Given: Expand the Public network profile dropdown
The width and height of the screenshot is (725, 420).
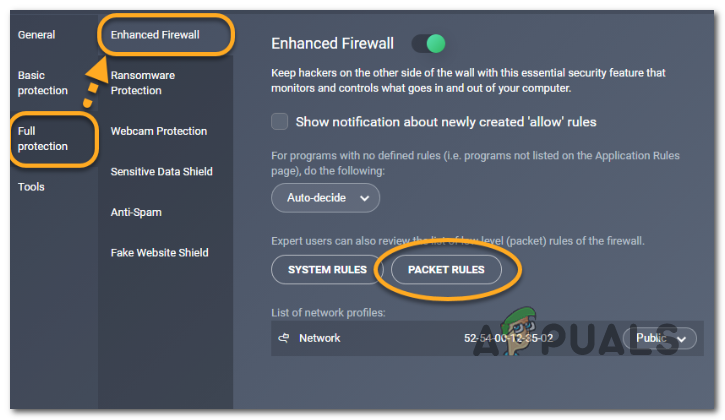Looking at the screenshot, I should pos(661,338).
